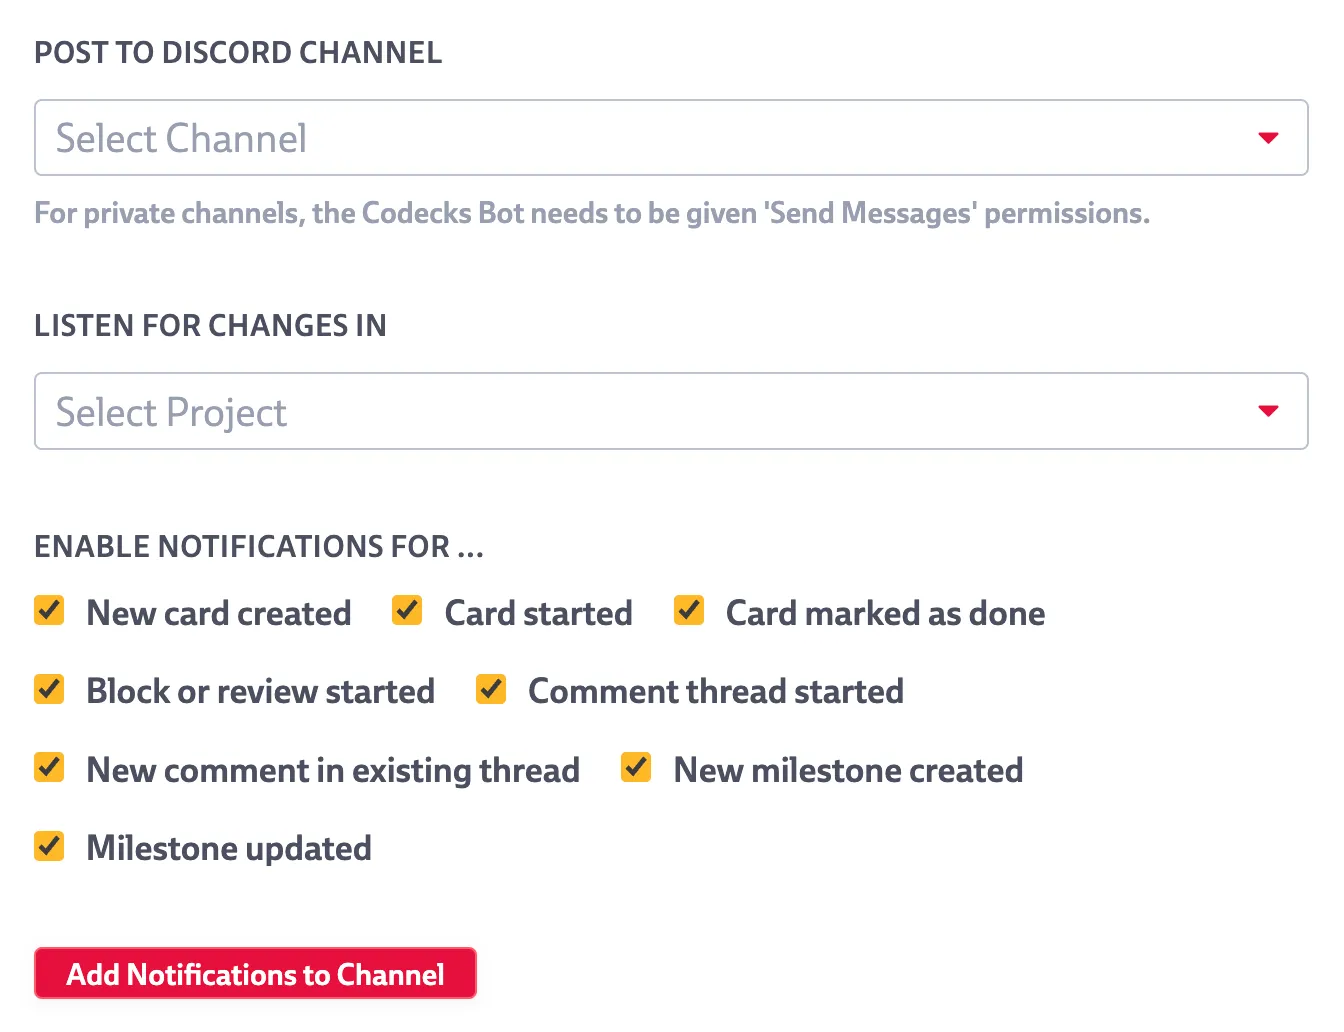
Task: Disable Comment thread started notifications
Action: click(x=490, y=689)
